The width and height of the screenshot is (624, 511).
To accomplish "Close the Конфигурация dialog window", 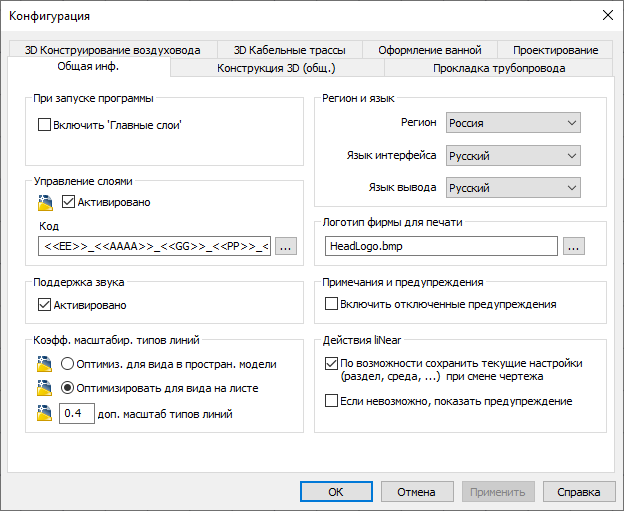I will pos(607,16).
